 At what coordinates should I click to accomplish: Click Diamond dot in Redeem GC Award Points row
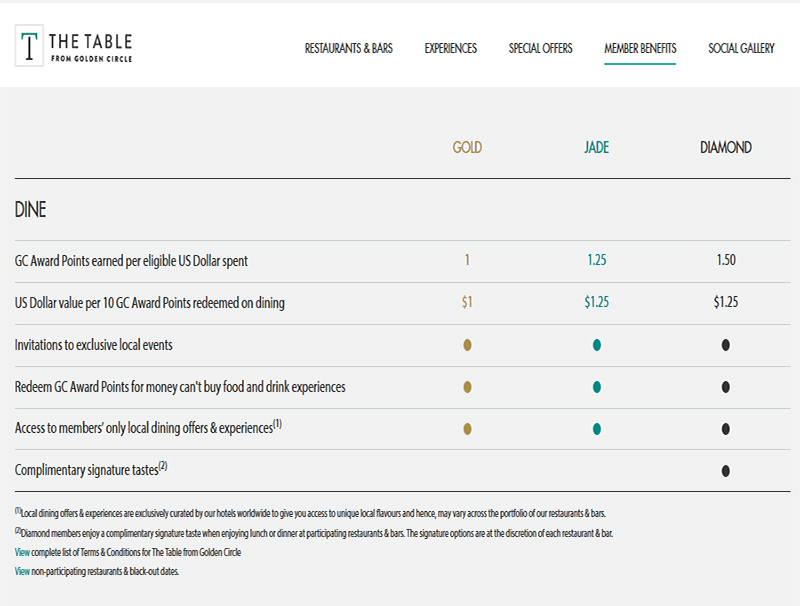(x=726, y=387)
